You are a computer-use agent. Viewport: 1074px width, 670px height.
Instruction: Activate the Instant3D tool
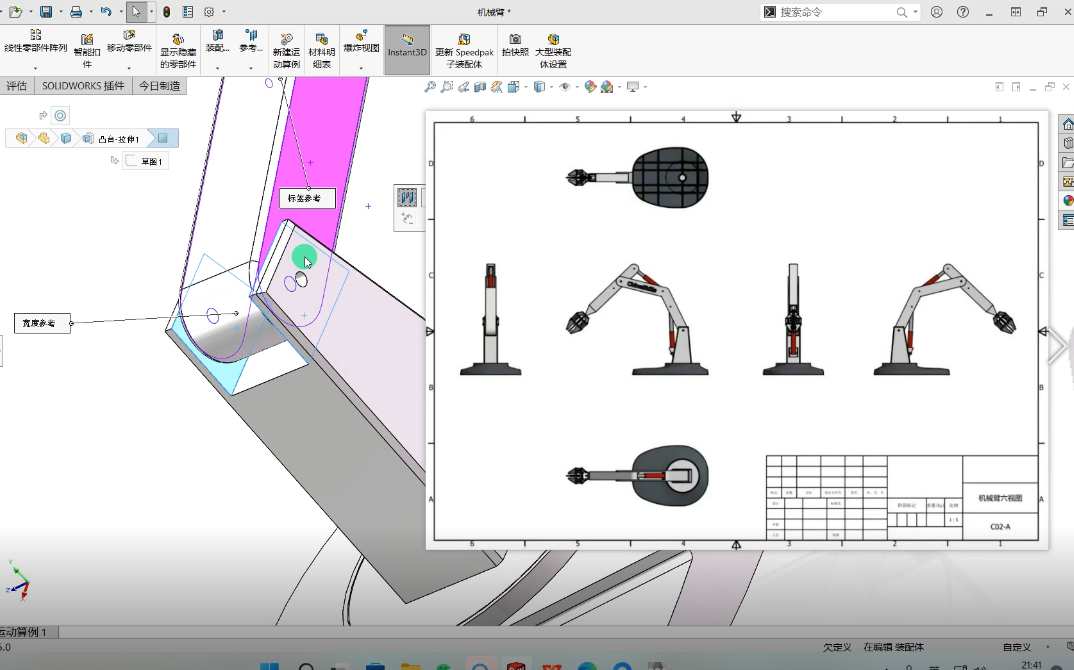[406, 48]
